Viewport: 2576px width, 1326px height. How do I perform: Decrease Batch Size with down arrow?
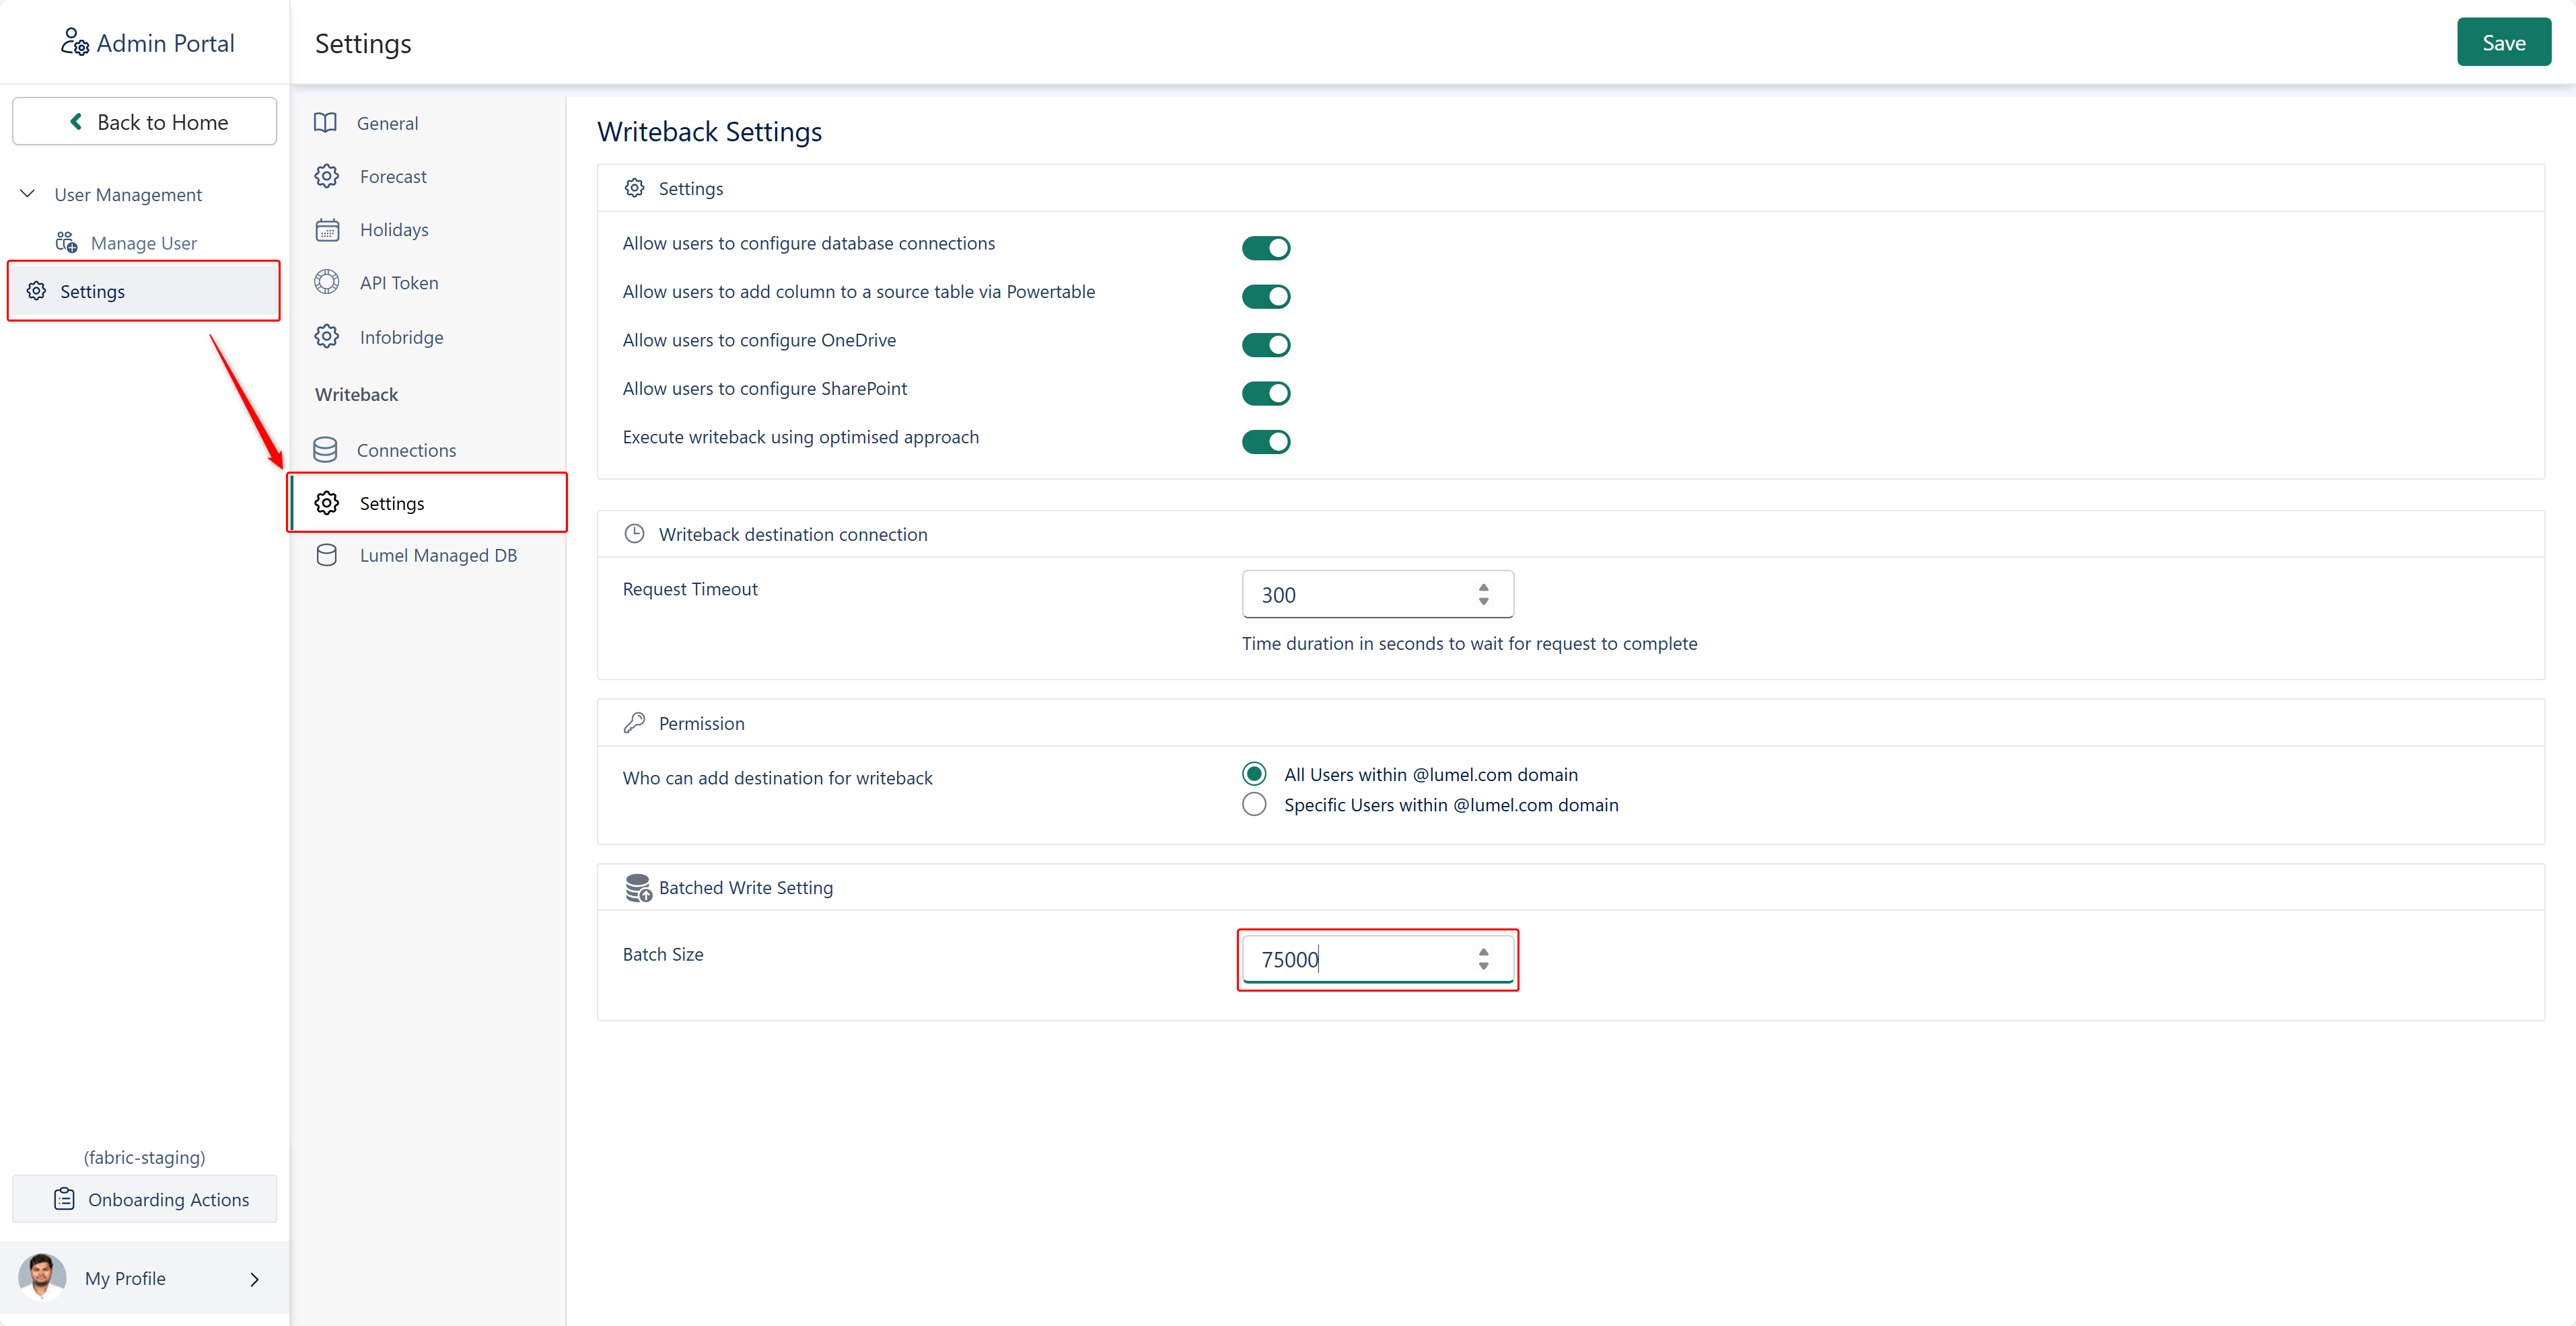click(1483, 966)
